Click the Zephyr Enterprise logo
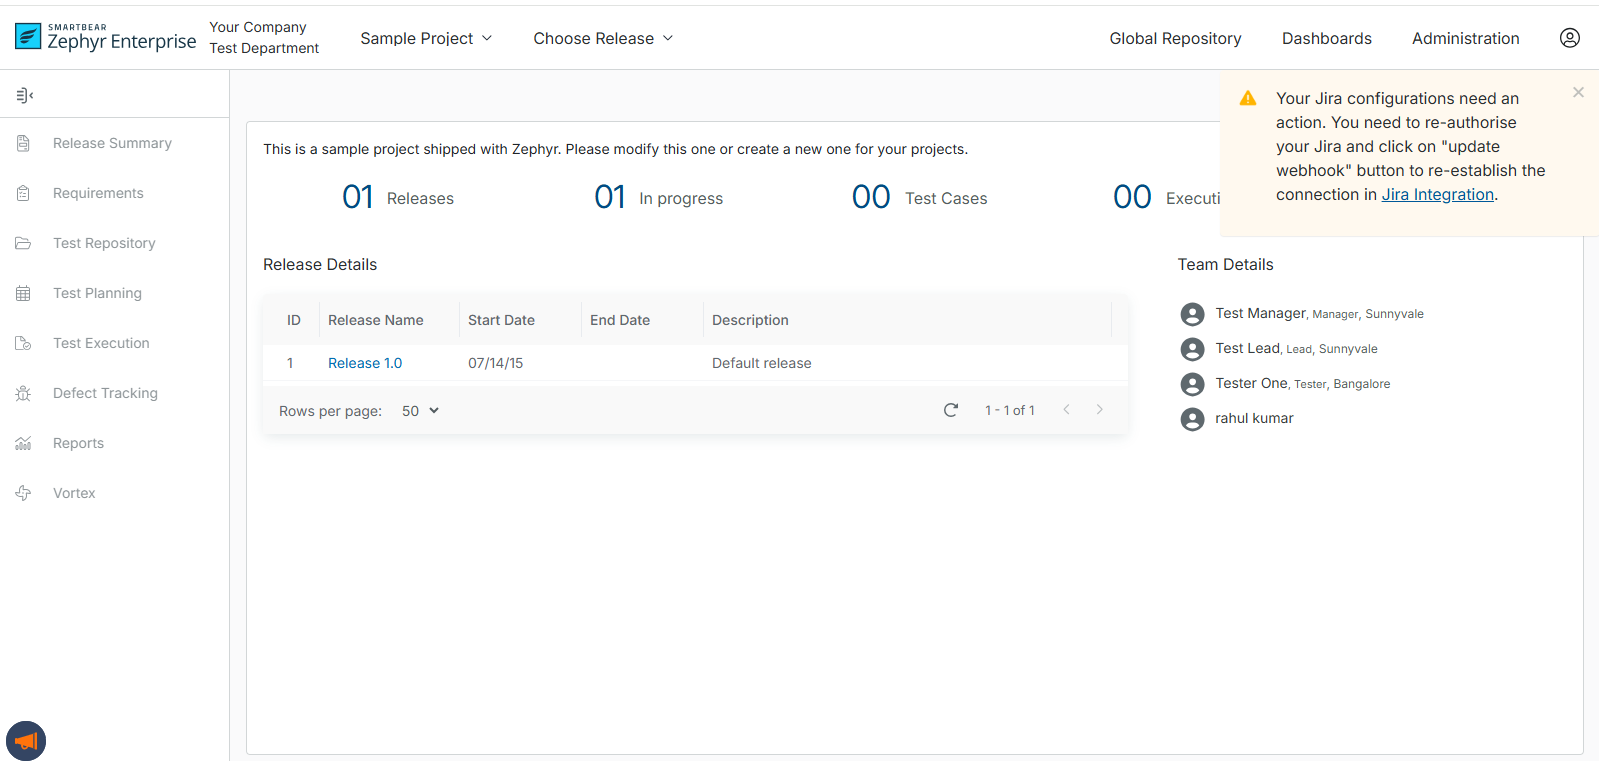The image size is (1599, 761). coord(106,37)
